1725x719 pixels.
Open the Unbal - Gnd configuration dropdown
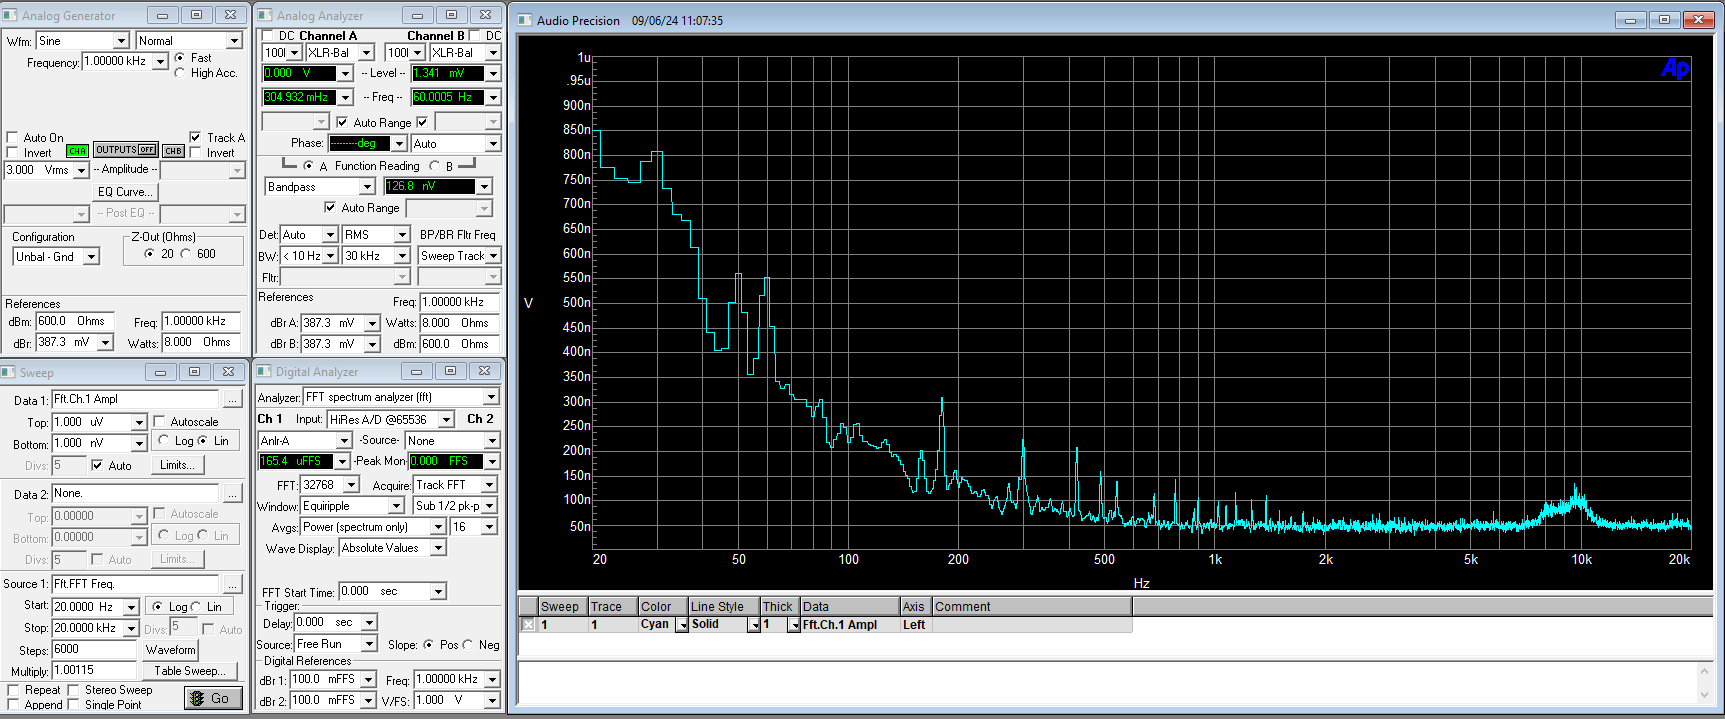point(91,257)
